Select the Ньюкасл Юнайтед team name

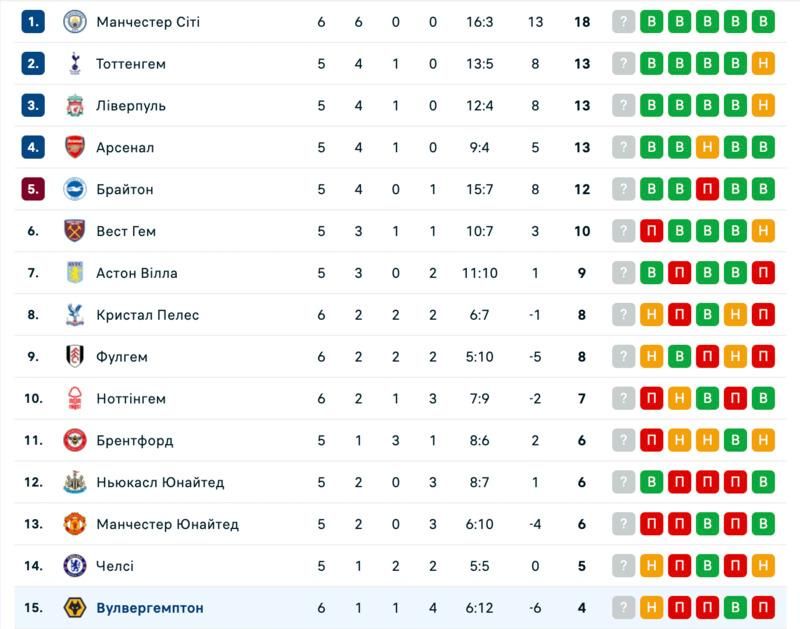[160, 482]
